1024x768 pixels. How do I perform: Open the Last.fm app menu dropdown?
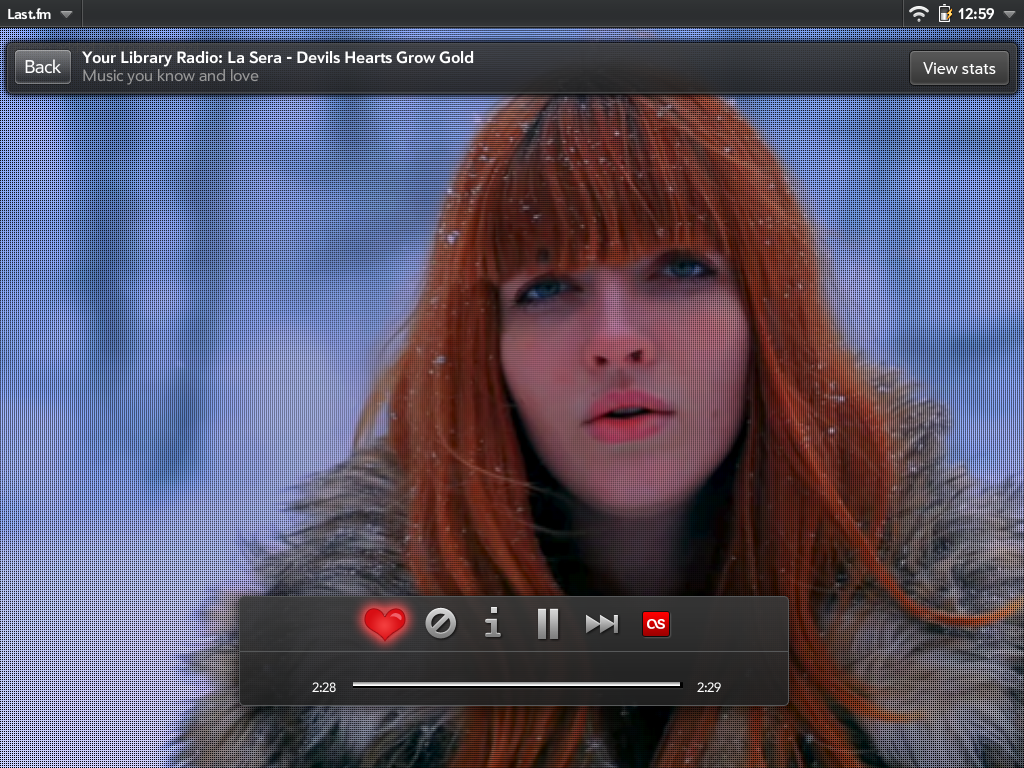[x=40, y=14]
